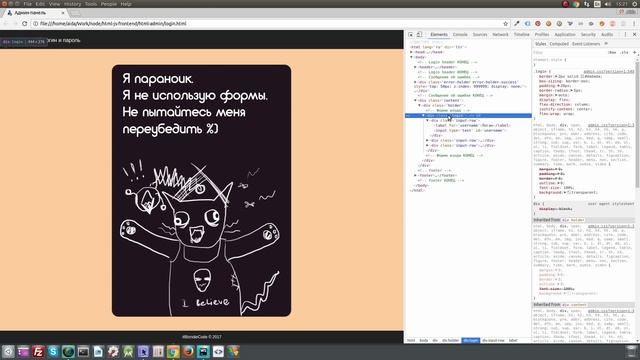
Task: Click the Chrome icon in the system tray
Action: [576, 4]
